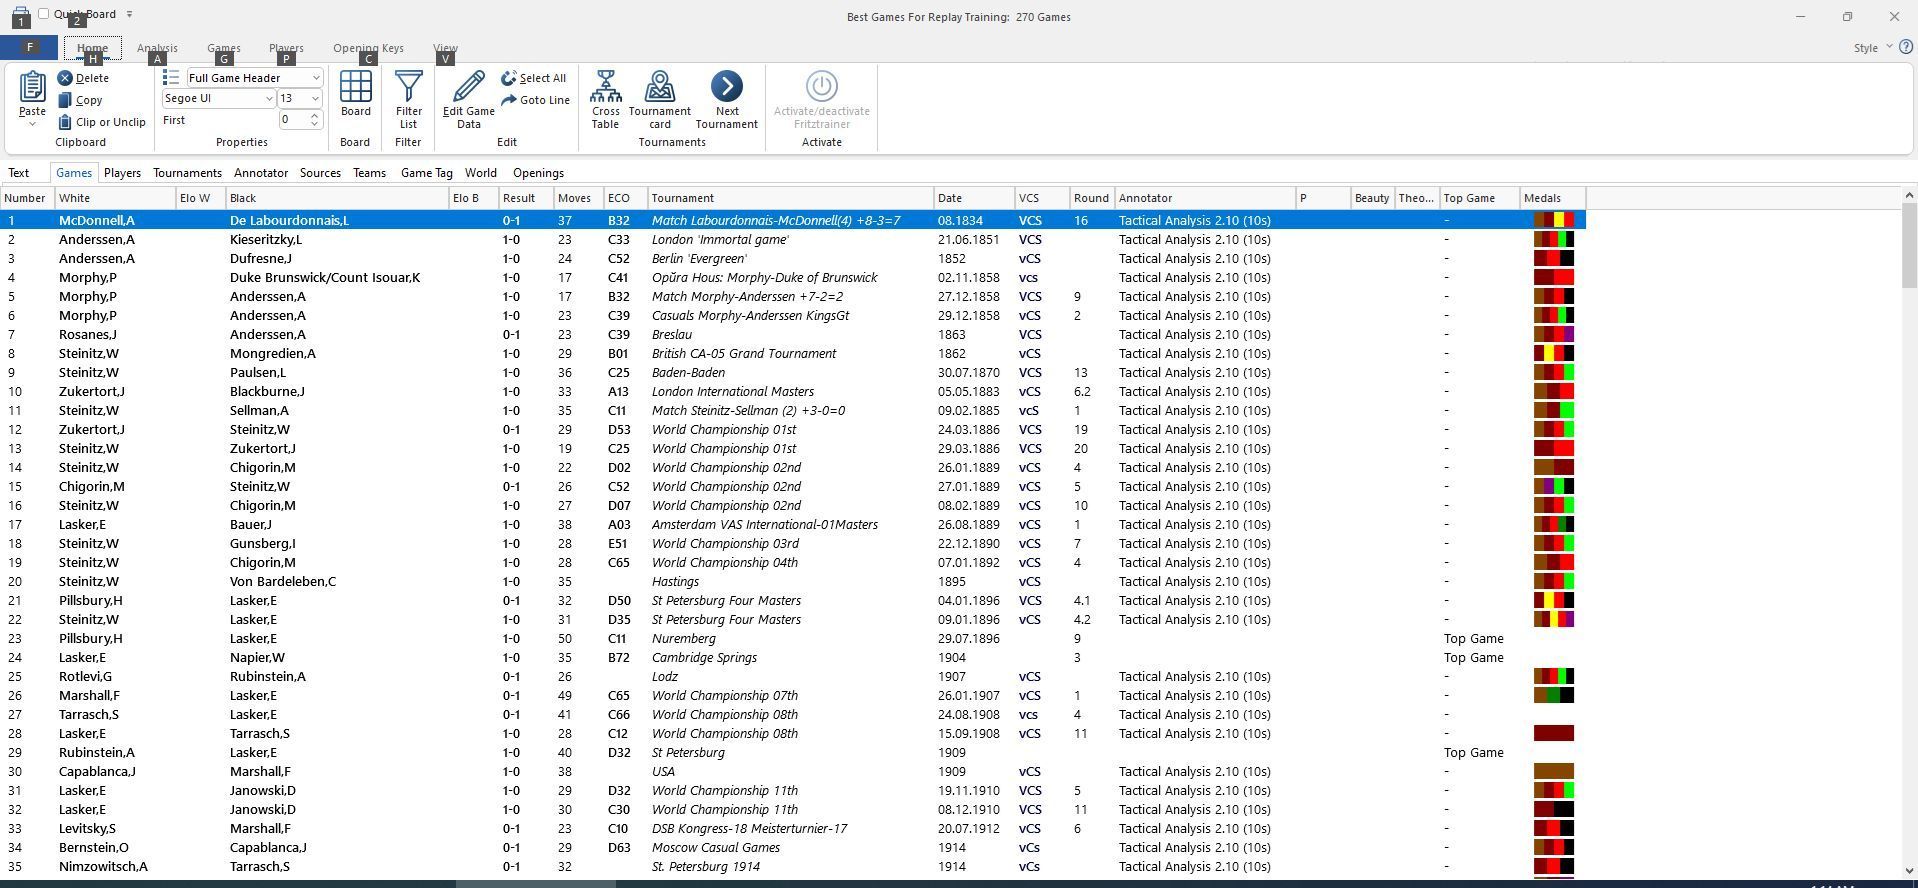The width and height of the screenshot is (1918, 888).
Task: Click the Select All icon
Action: [x=509, y=78]
